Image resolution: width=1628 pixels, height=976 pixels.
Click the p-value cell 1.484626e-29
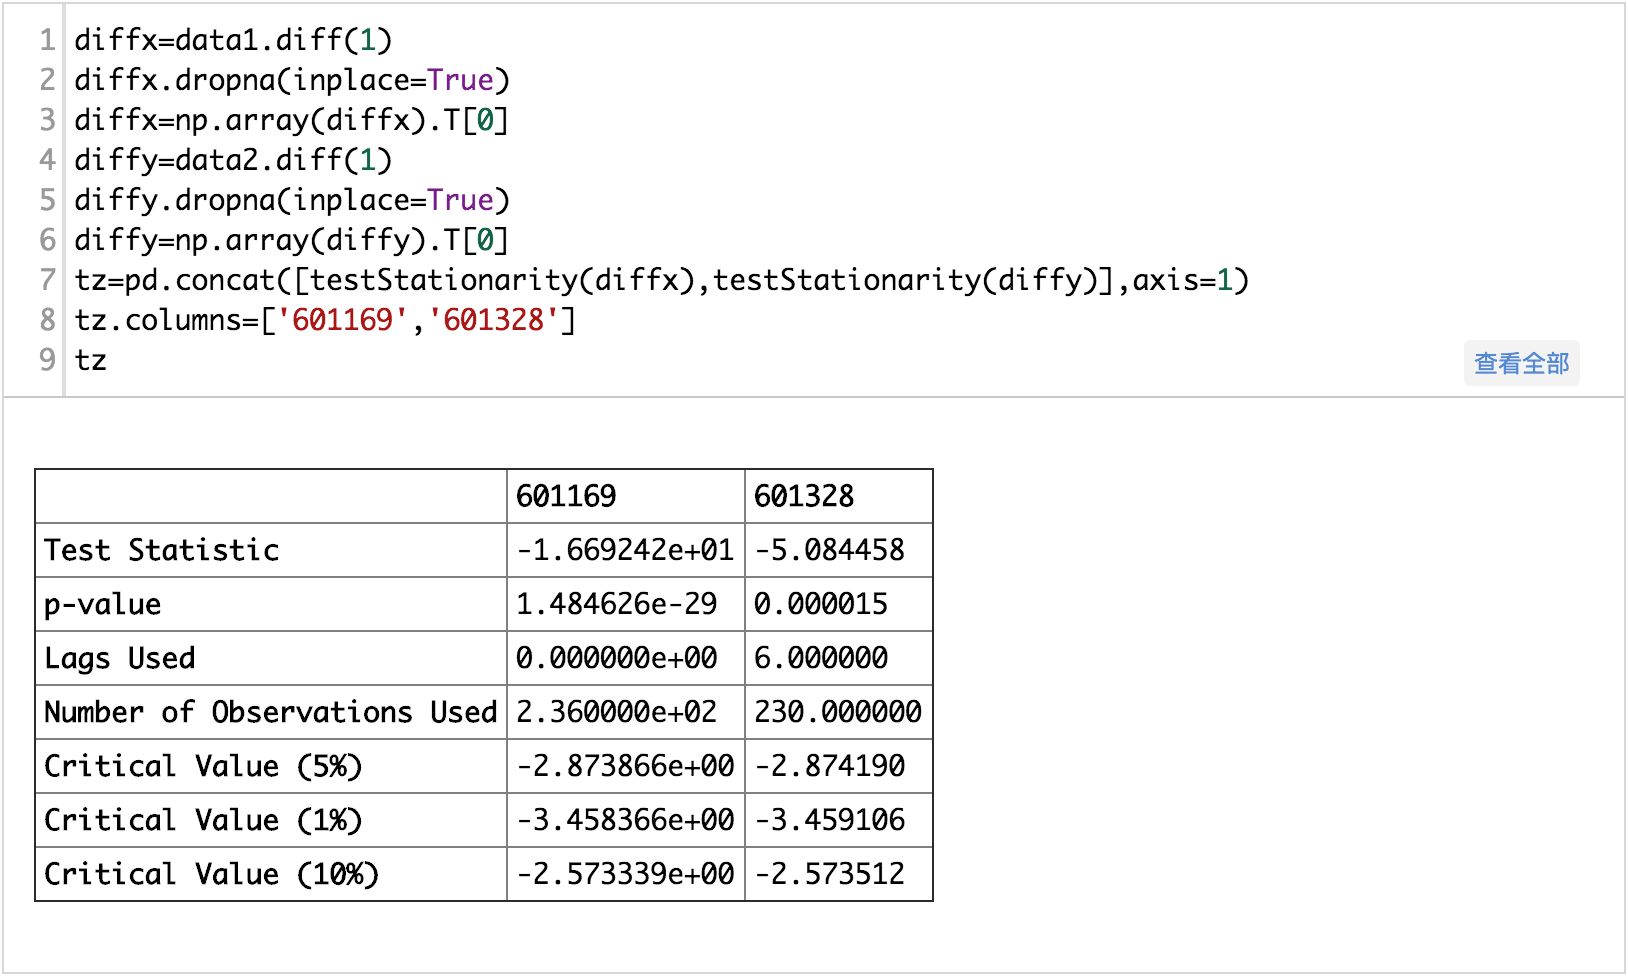[616, 604]
